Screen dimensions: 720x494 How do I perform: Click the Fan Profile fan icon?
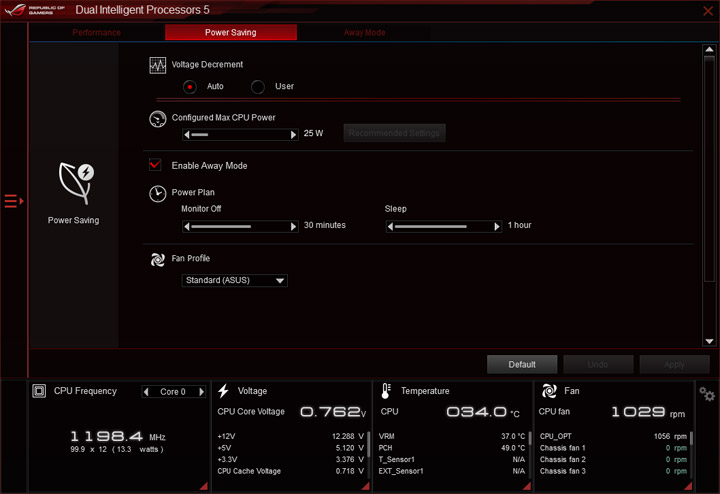point(158,260)
